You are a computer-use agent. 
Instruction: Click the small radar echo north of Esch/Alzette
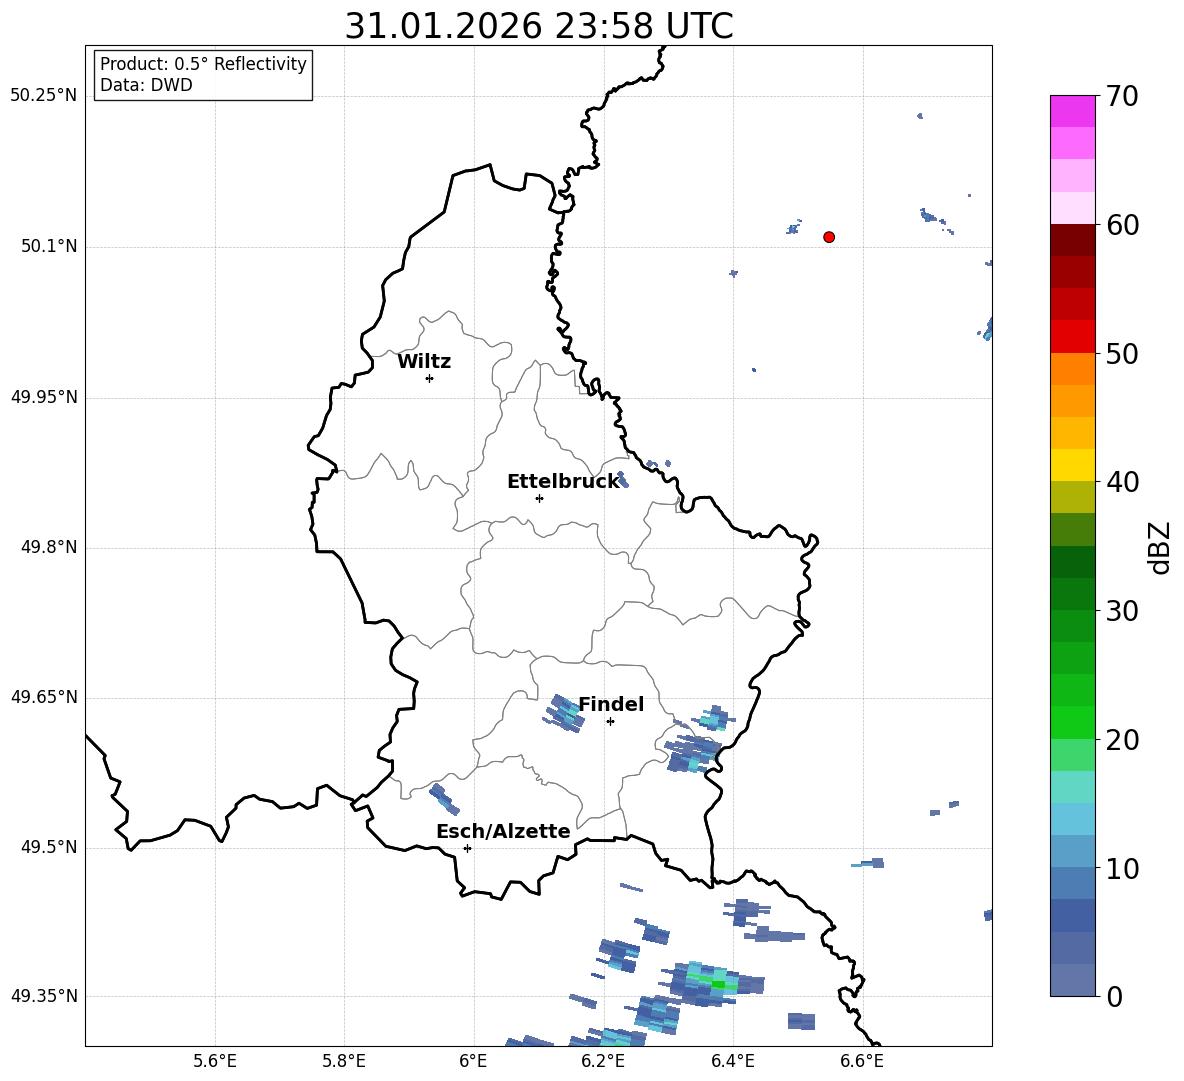point(444,799)
